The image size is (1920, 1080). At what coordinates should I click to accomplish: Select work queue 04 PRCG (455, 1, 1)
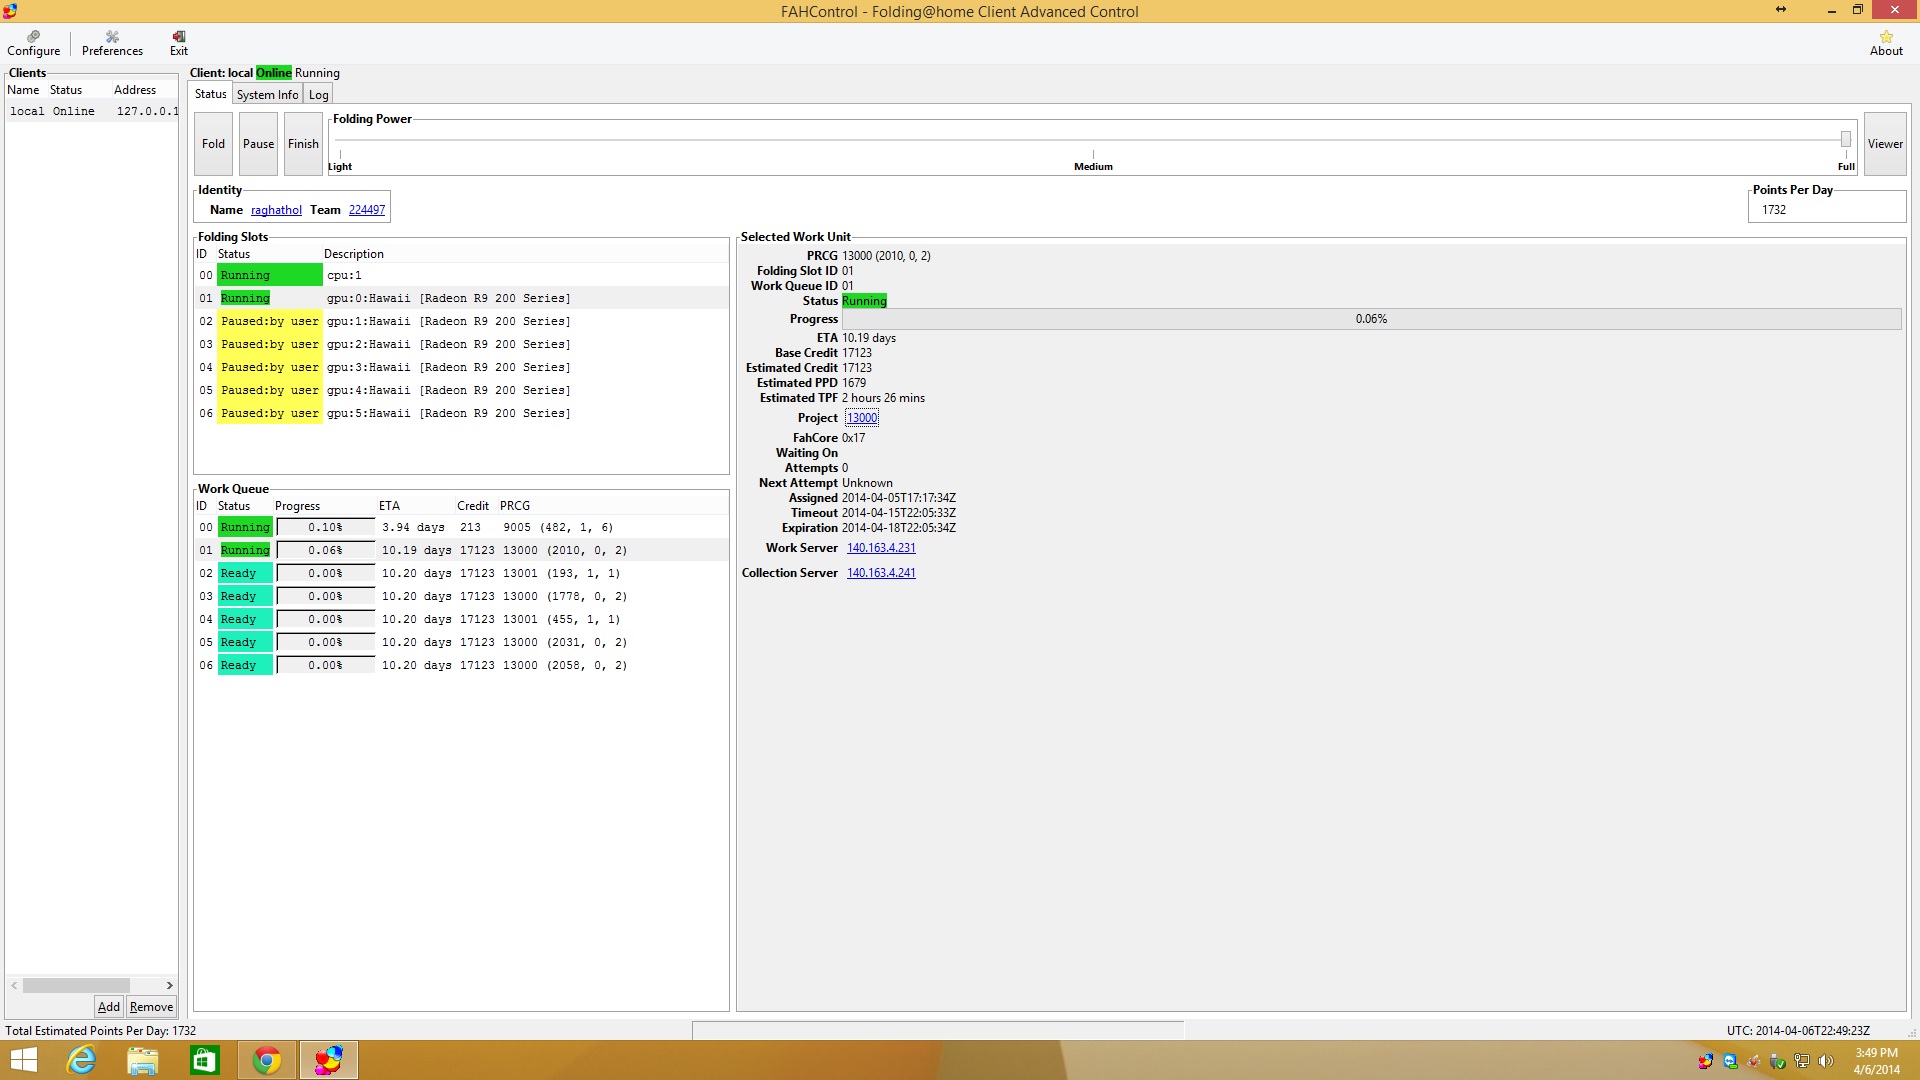pos(461,619)
